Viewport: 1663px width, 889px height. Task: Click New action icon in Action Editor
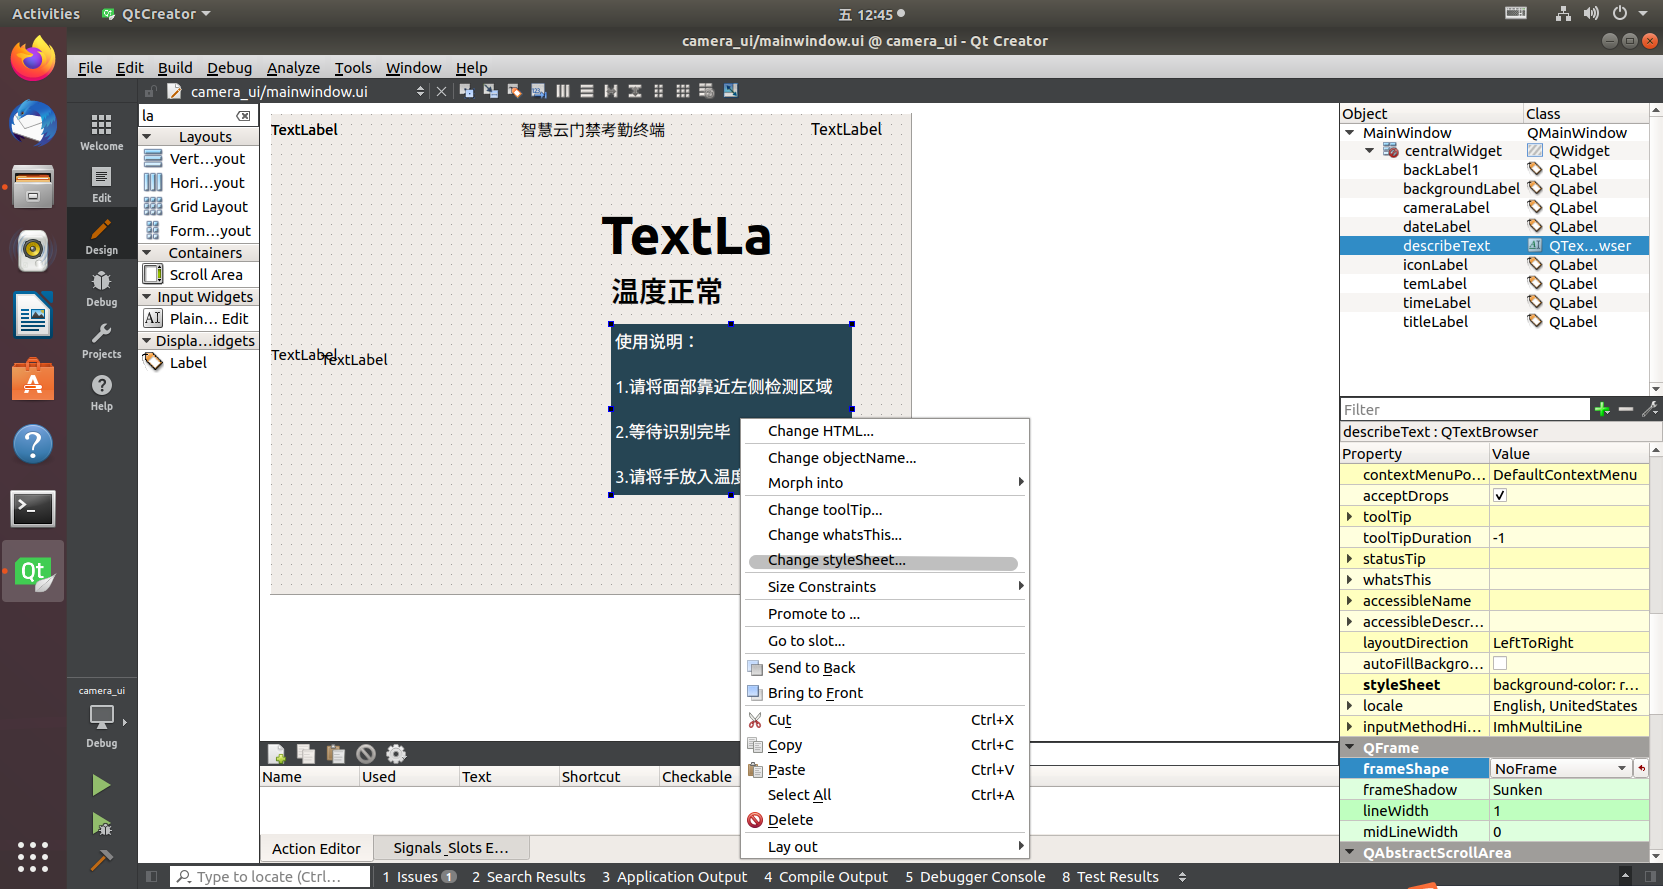pyautogui.click(x=277, y=754)
